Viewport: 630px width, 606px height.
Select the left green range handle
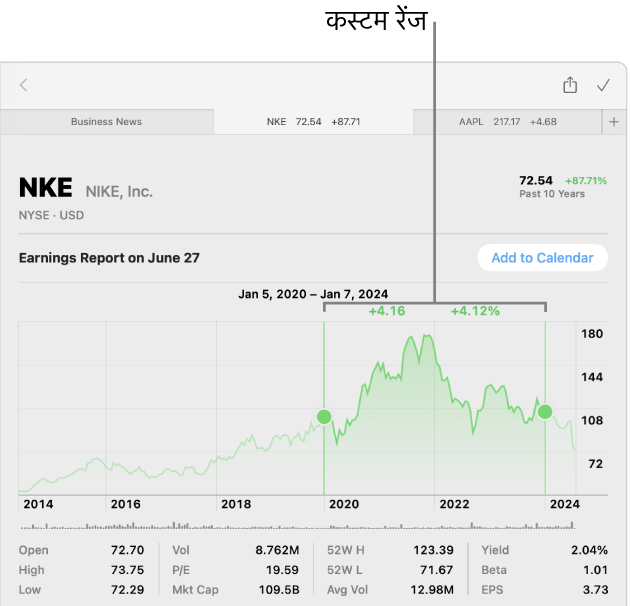click(324, 417)
